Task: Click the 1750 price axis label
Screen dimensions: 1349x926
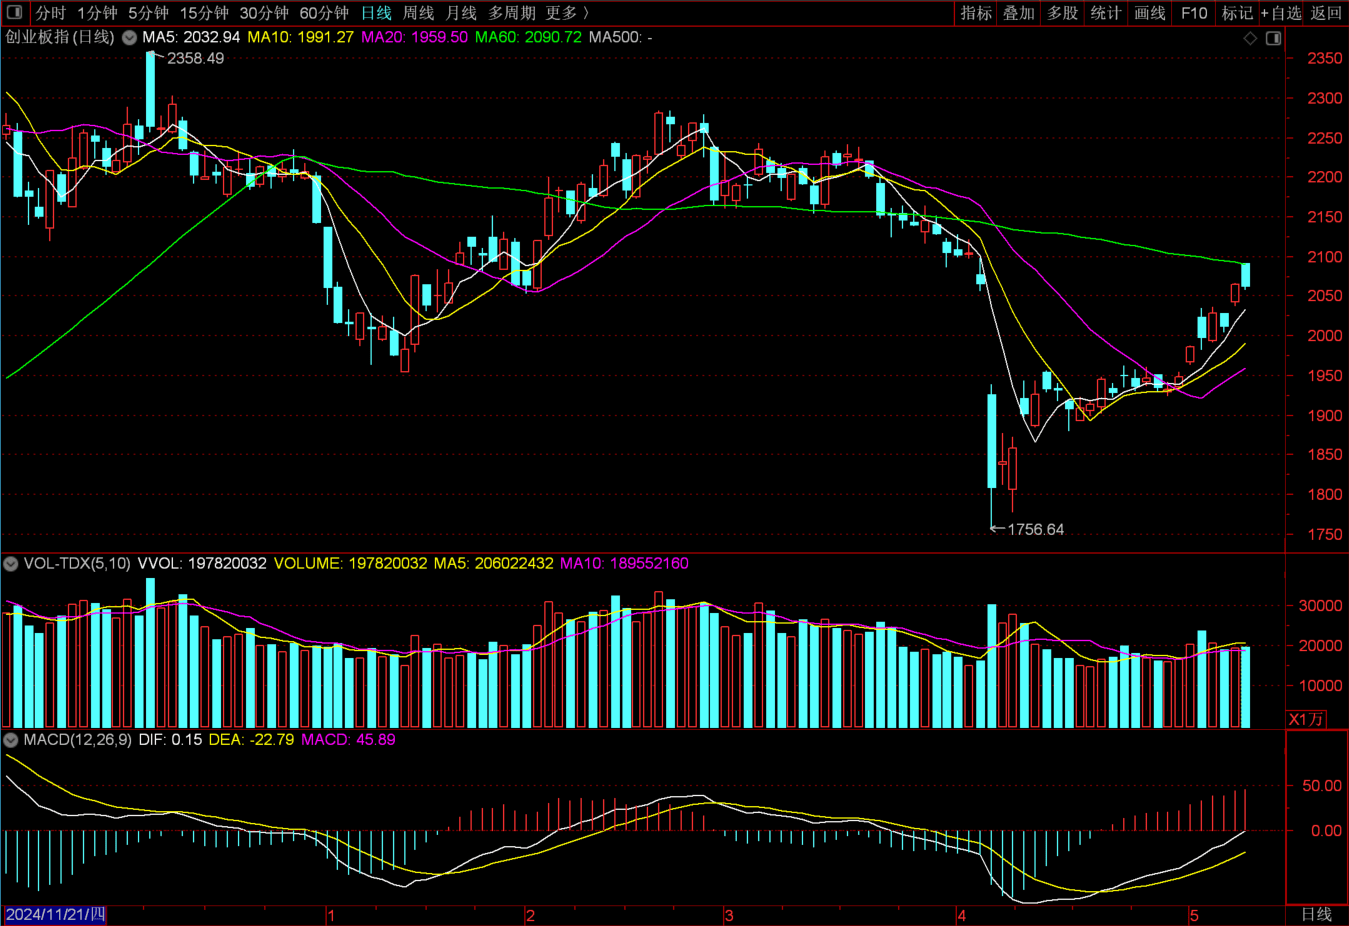Action: [x=1325, y=535]
